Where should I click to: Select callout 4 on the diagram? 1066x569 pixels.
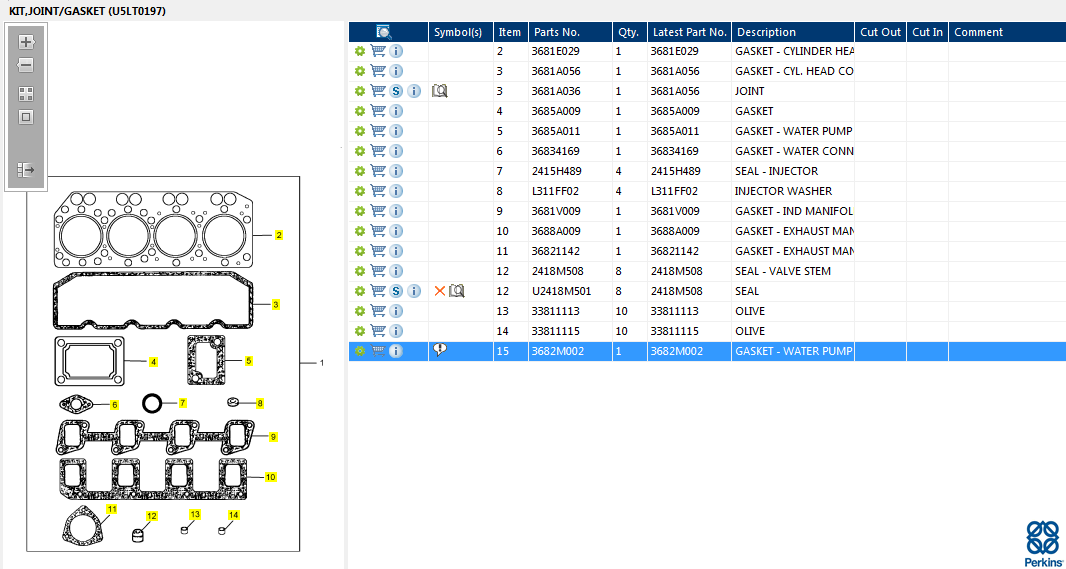[154, 362]
